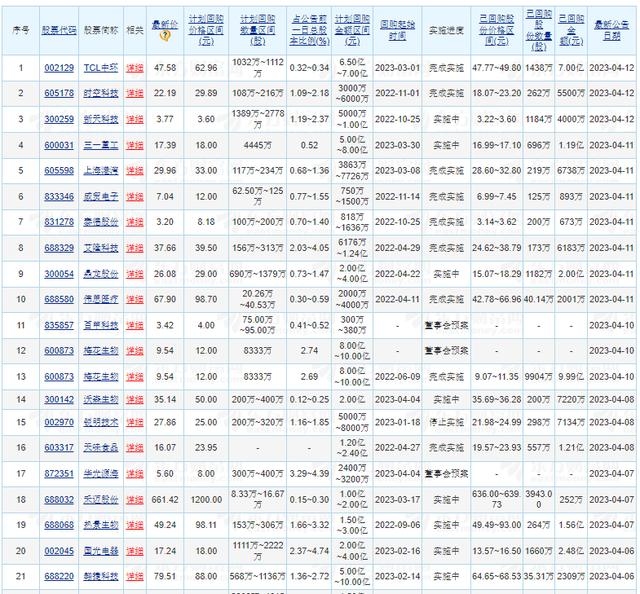640x594 pixels.
Task: Sort by 最新公告日期 header
Action: click(612, 30)
